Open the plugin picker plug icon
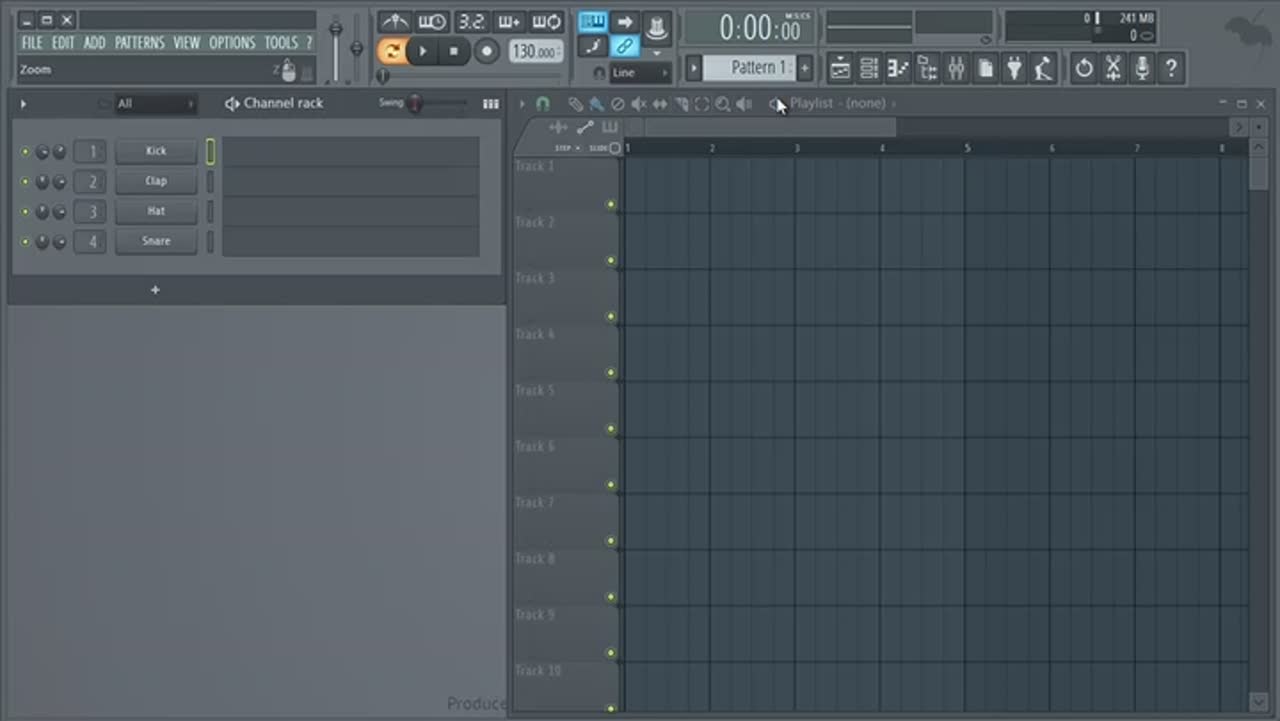This screenshot has width=1280, height=721. pyautogui.click(x=1014, y=68)
